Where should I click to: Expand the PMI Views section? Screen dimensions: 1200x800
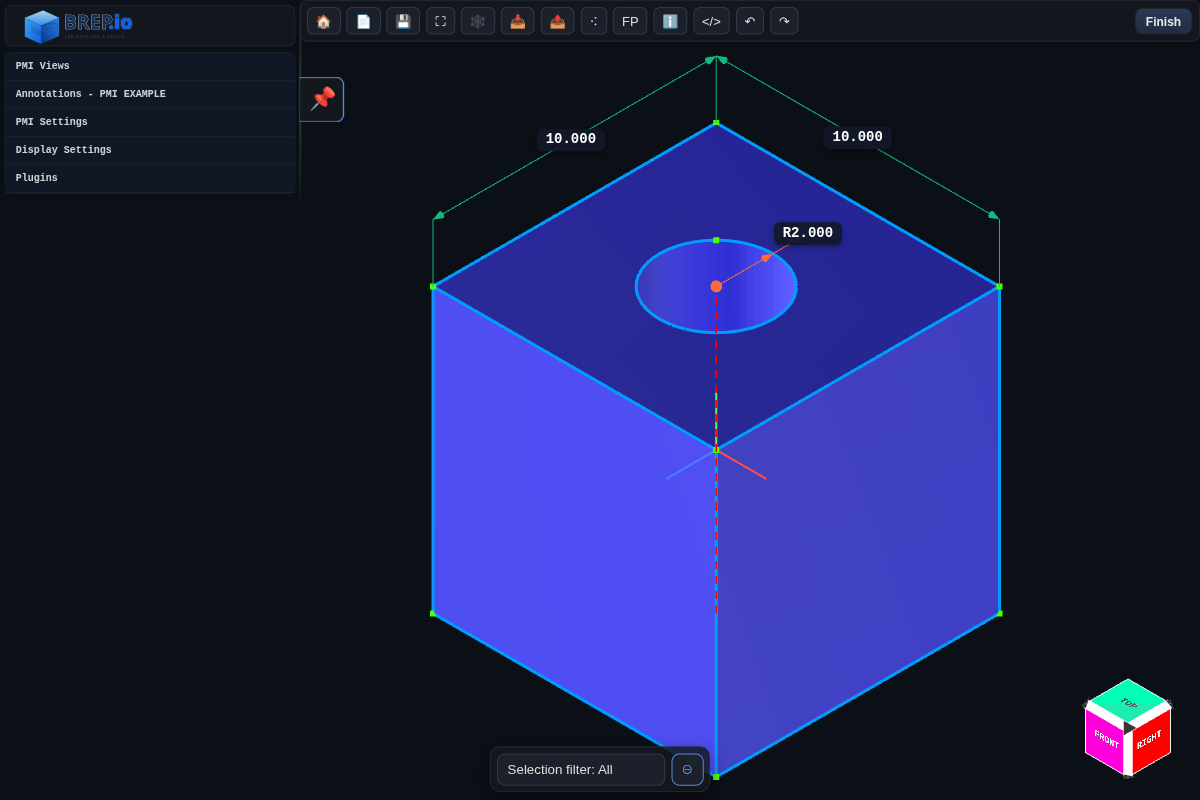point(150,66)
